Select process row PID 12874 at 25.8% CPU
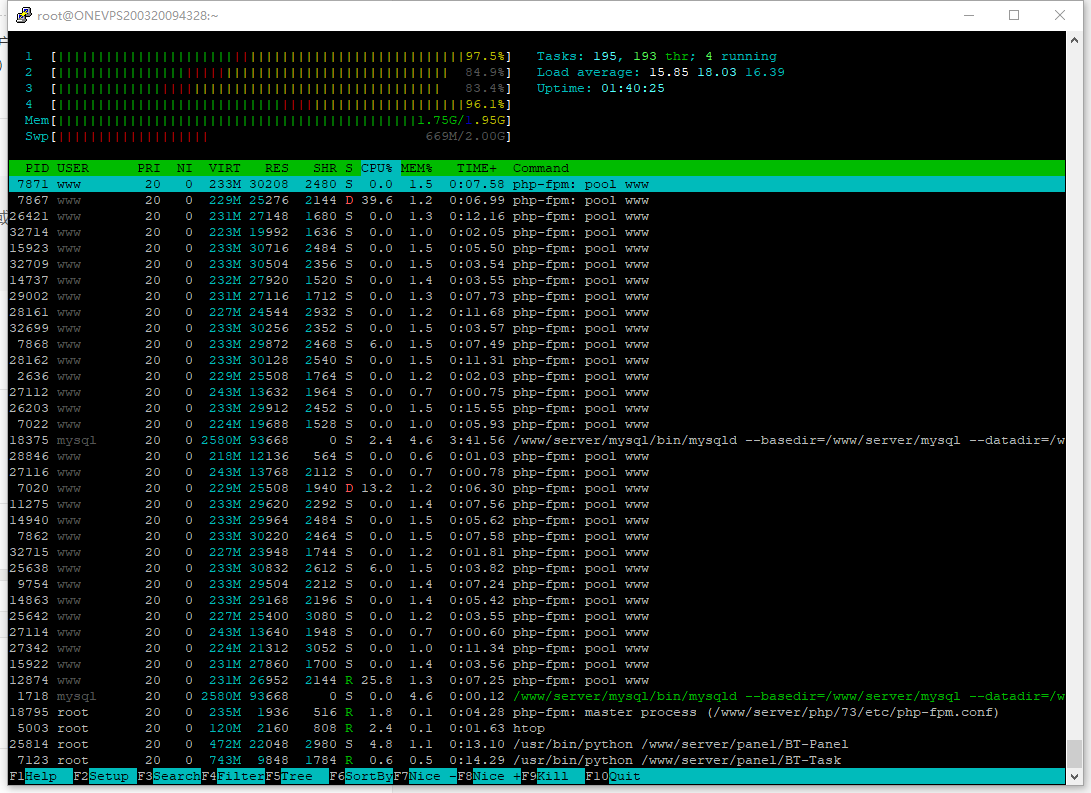Screen dimensions: 1091x793 [x=536, y=680]
